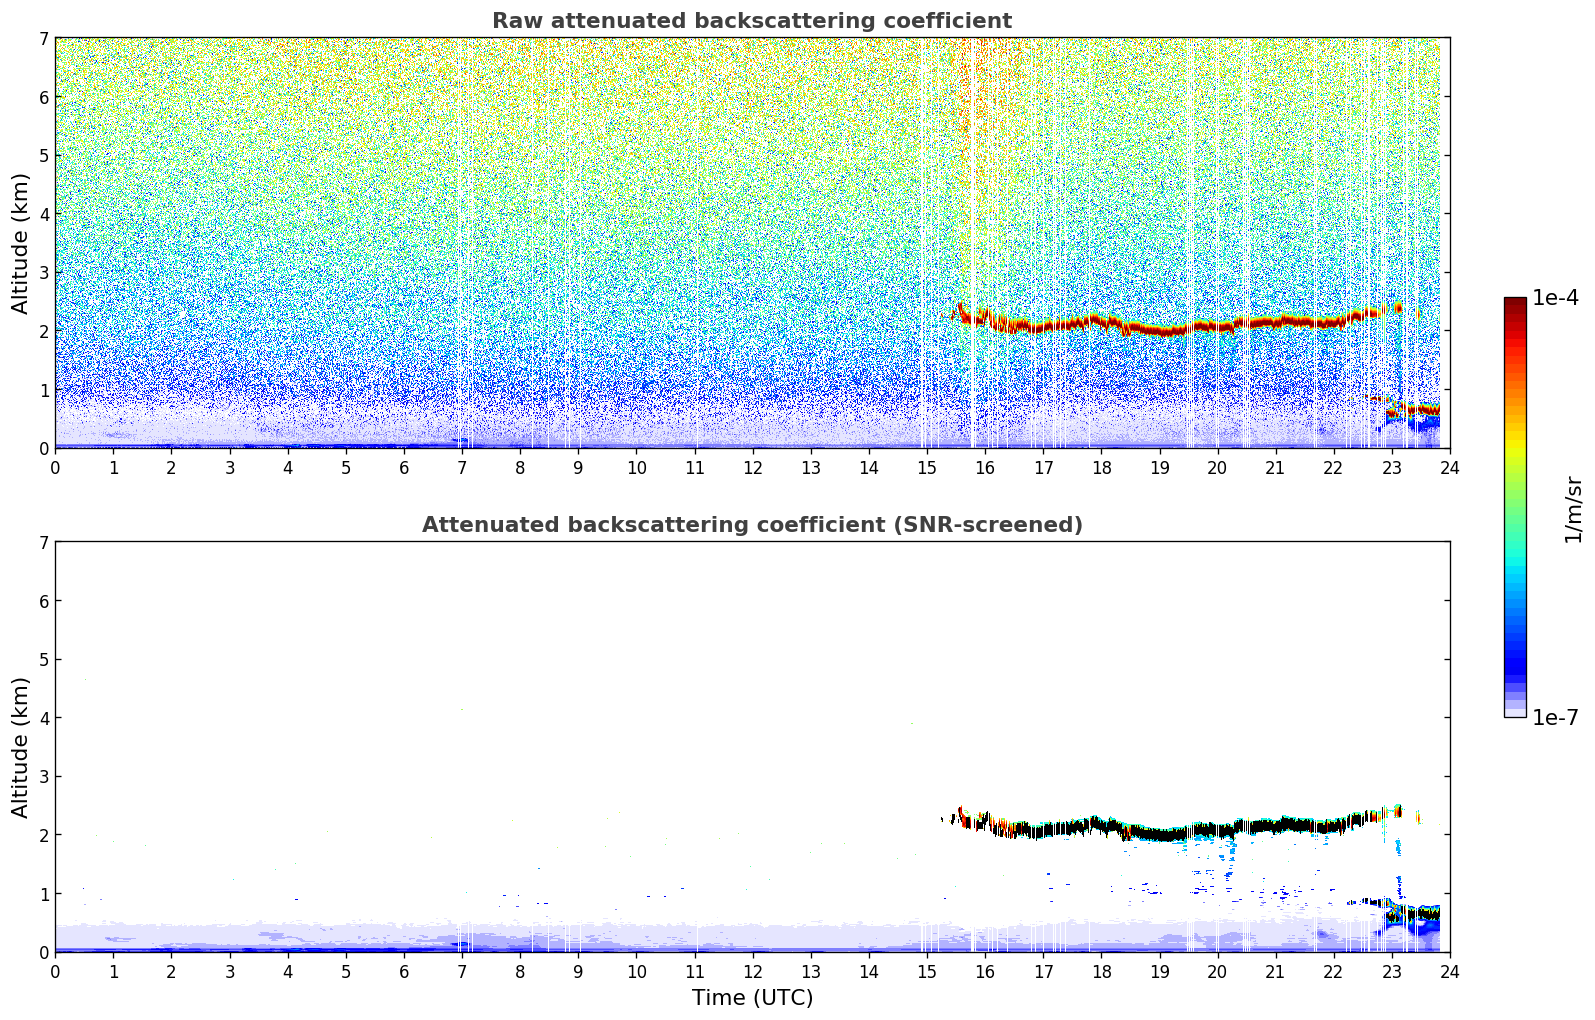Click x-axis tick "23" of the SNR-screened plot
Viewport: 1595px width, 1020px height.
pyautogui.click(x=1392, y=970)
